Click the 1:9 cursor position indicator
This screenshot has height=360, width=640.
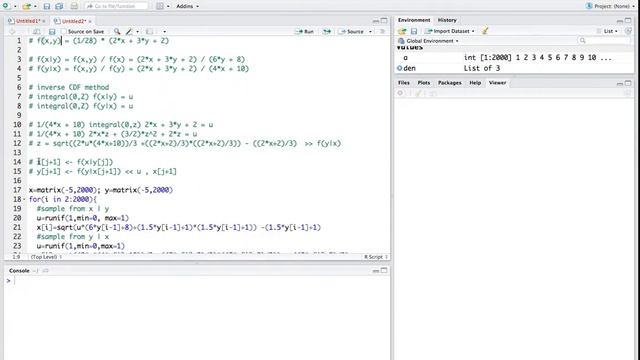(x=16, y=257)
